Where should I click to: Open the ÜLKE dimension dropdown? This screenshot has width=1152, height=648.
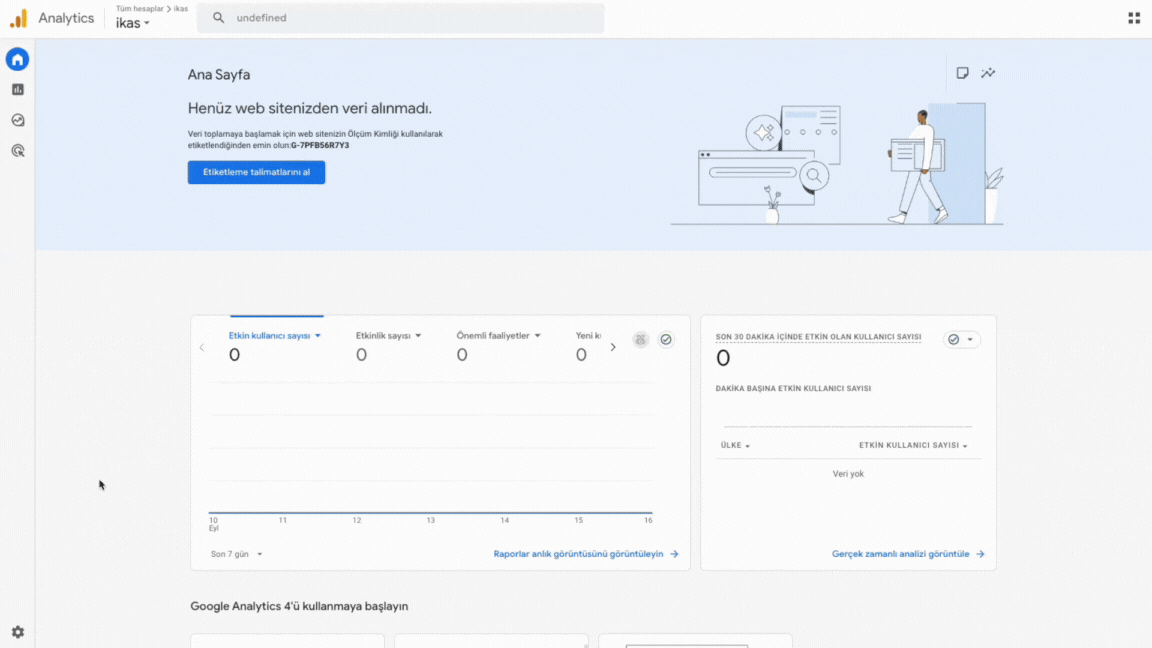(x=735, y=446)
